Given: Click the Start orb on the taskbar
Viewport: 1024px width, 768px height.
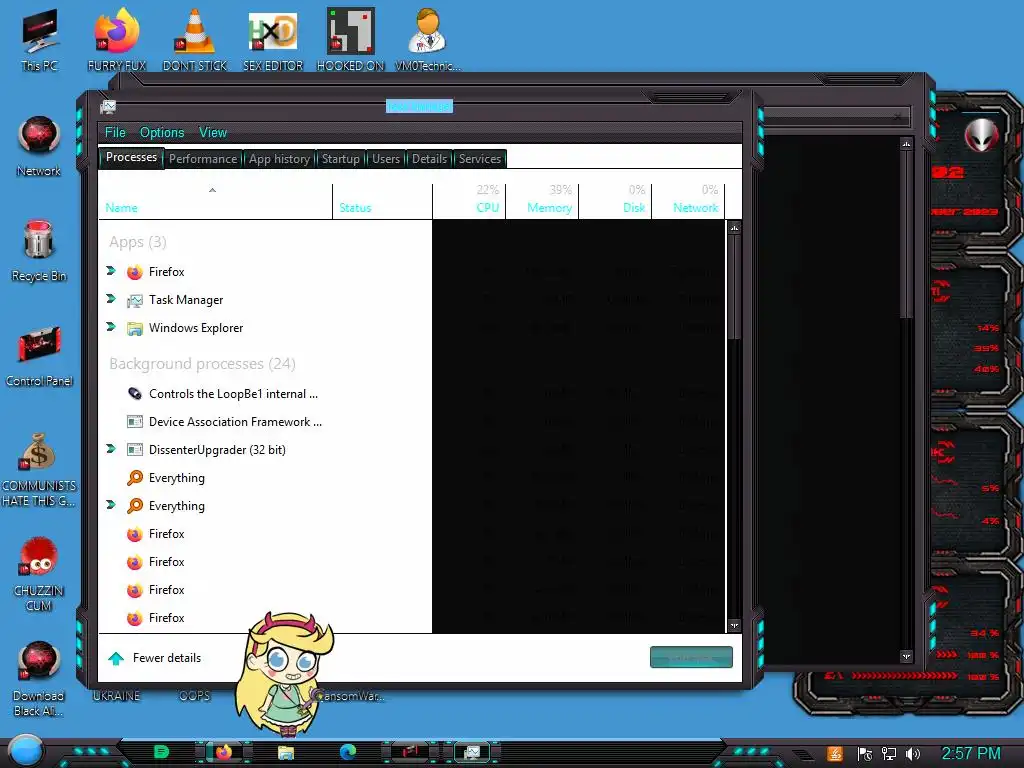Looking at the screenshot, I should 25,751.
